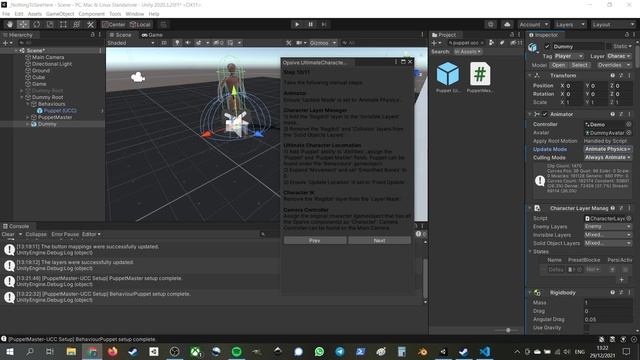Toggle Dummy object active checkbox
Viewport: 640px width, 360px height.
(x=547, y=47)
